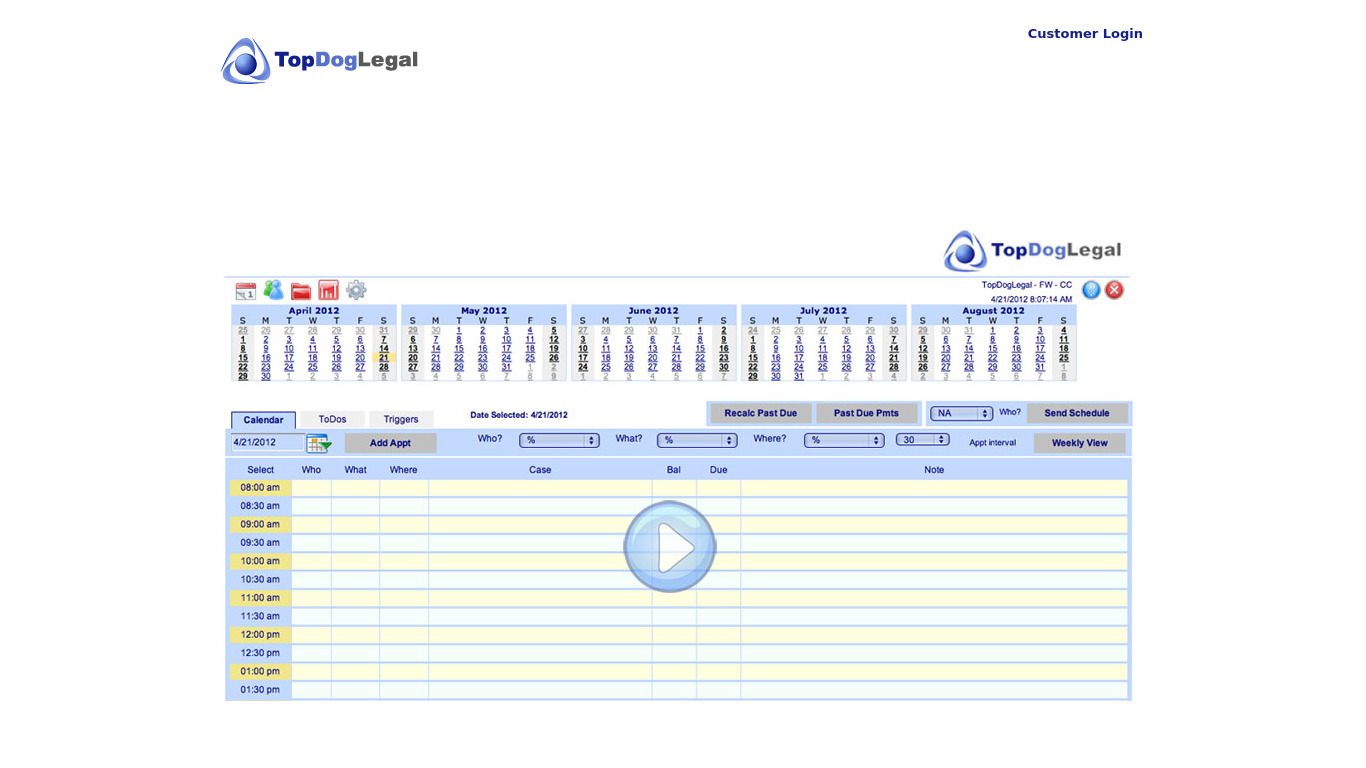The height and width of the screenshot is (768, 1366).
Task: Switch to the ToDos tab
Action: coord(332,420)
